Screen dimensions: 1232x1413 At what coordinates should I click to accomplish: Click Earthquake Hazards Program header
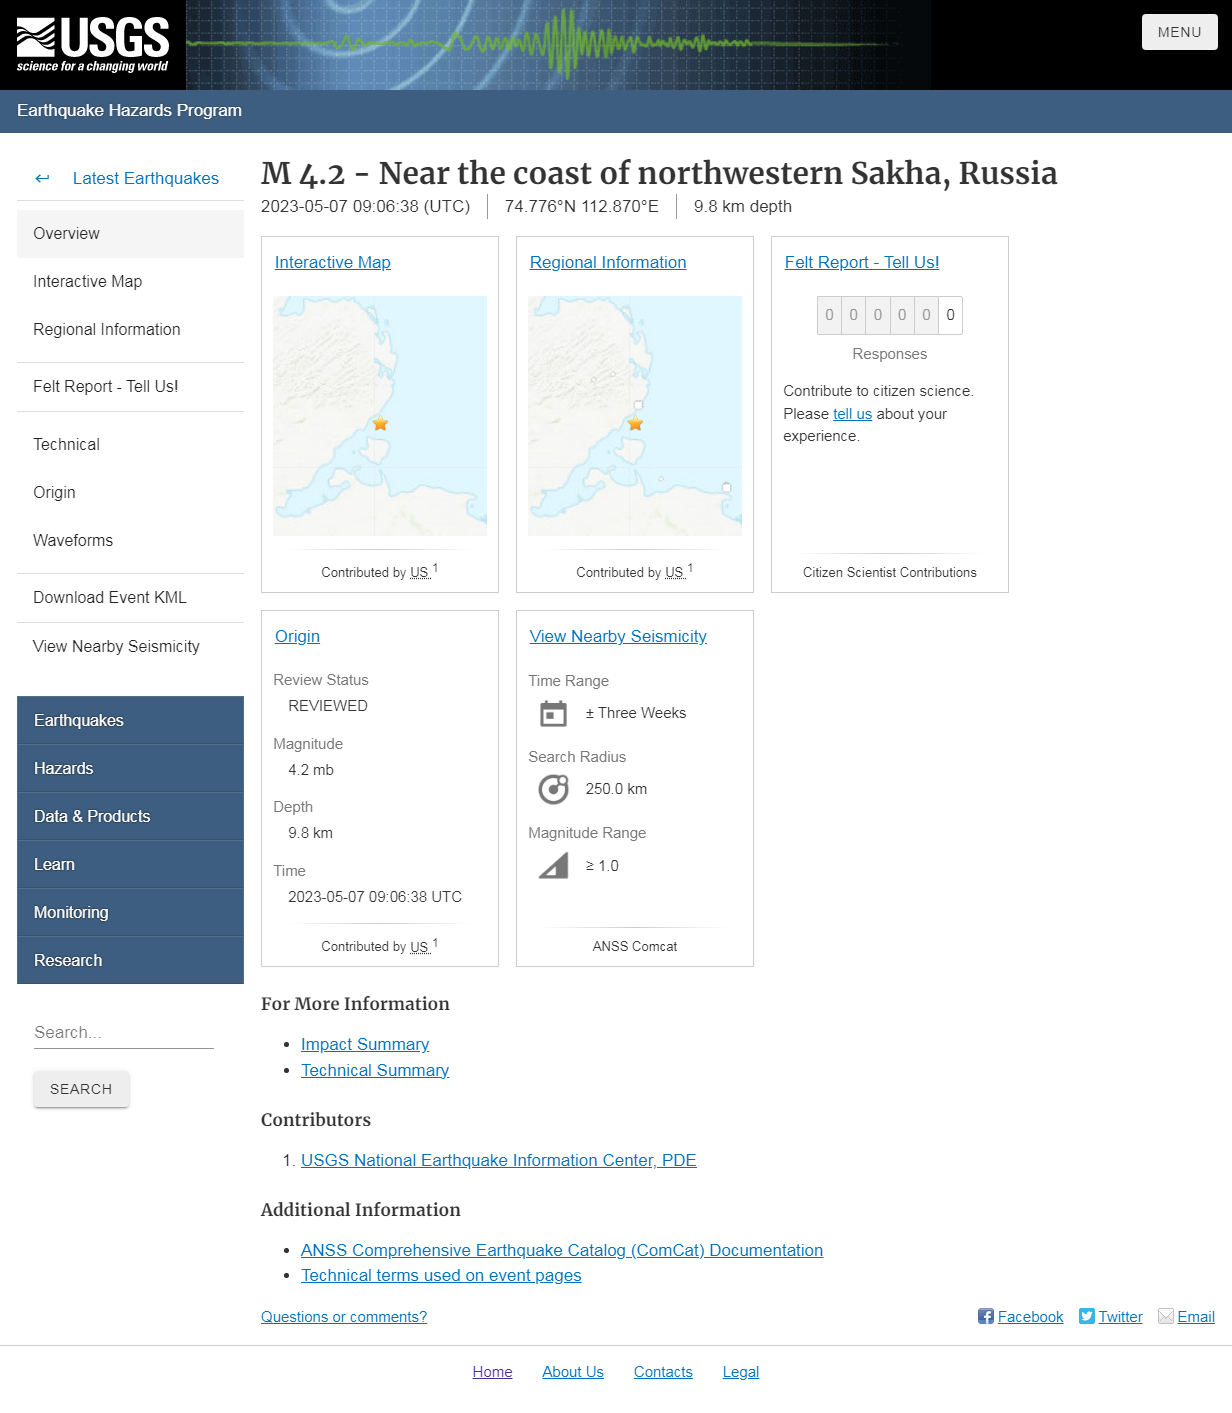(x=129, y=110)
